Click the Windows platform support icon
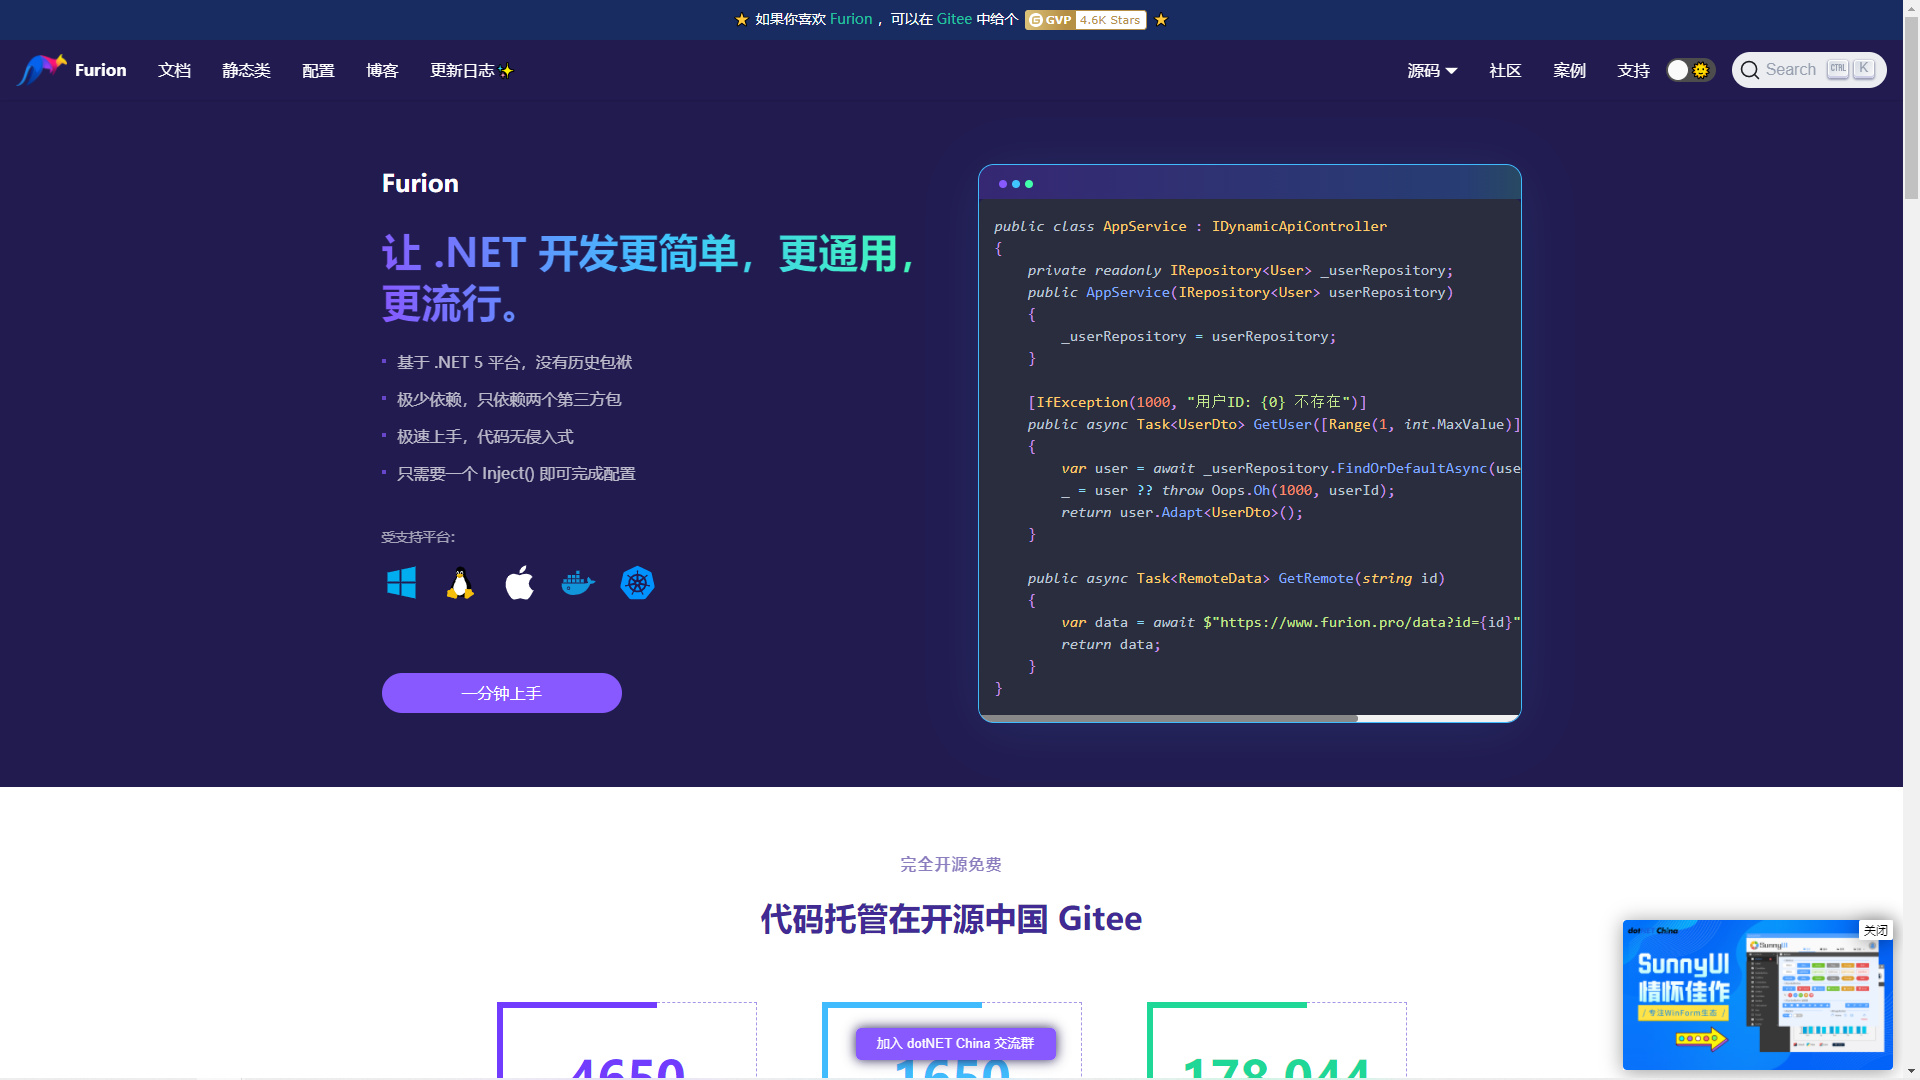 click(x=401, y=583)
